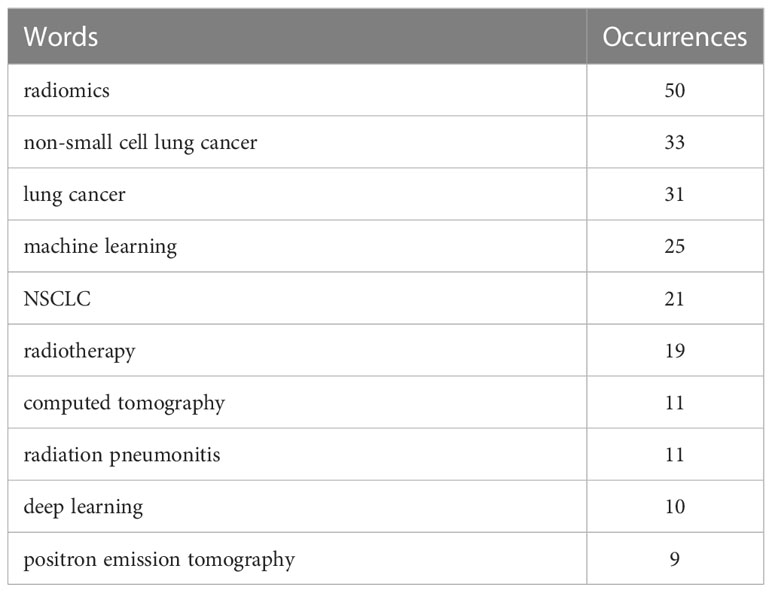
Task: Select the radiotherapy row label
Action: (79, 351)
